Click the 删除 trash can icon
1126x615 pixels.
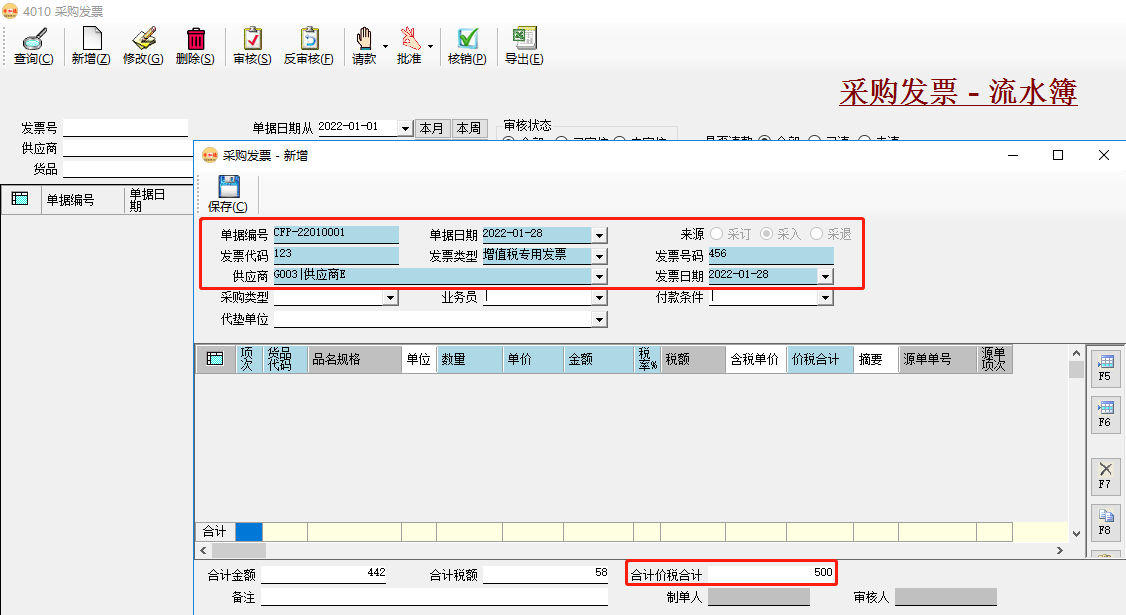195,39
